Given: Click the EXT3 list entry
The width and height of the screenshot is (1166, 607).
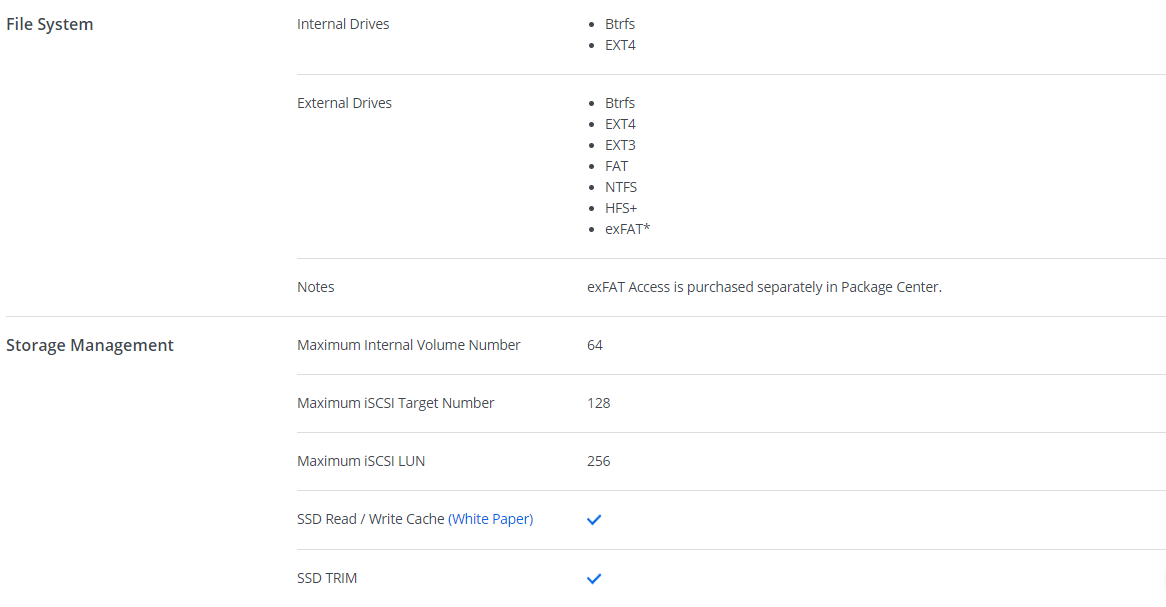Looking at the screenshot, I should (620, 145).
